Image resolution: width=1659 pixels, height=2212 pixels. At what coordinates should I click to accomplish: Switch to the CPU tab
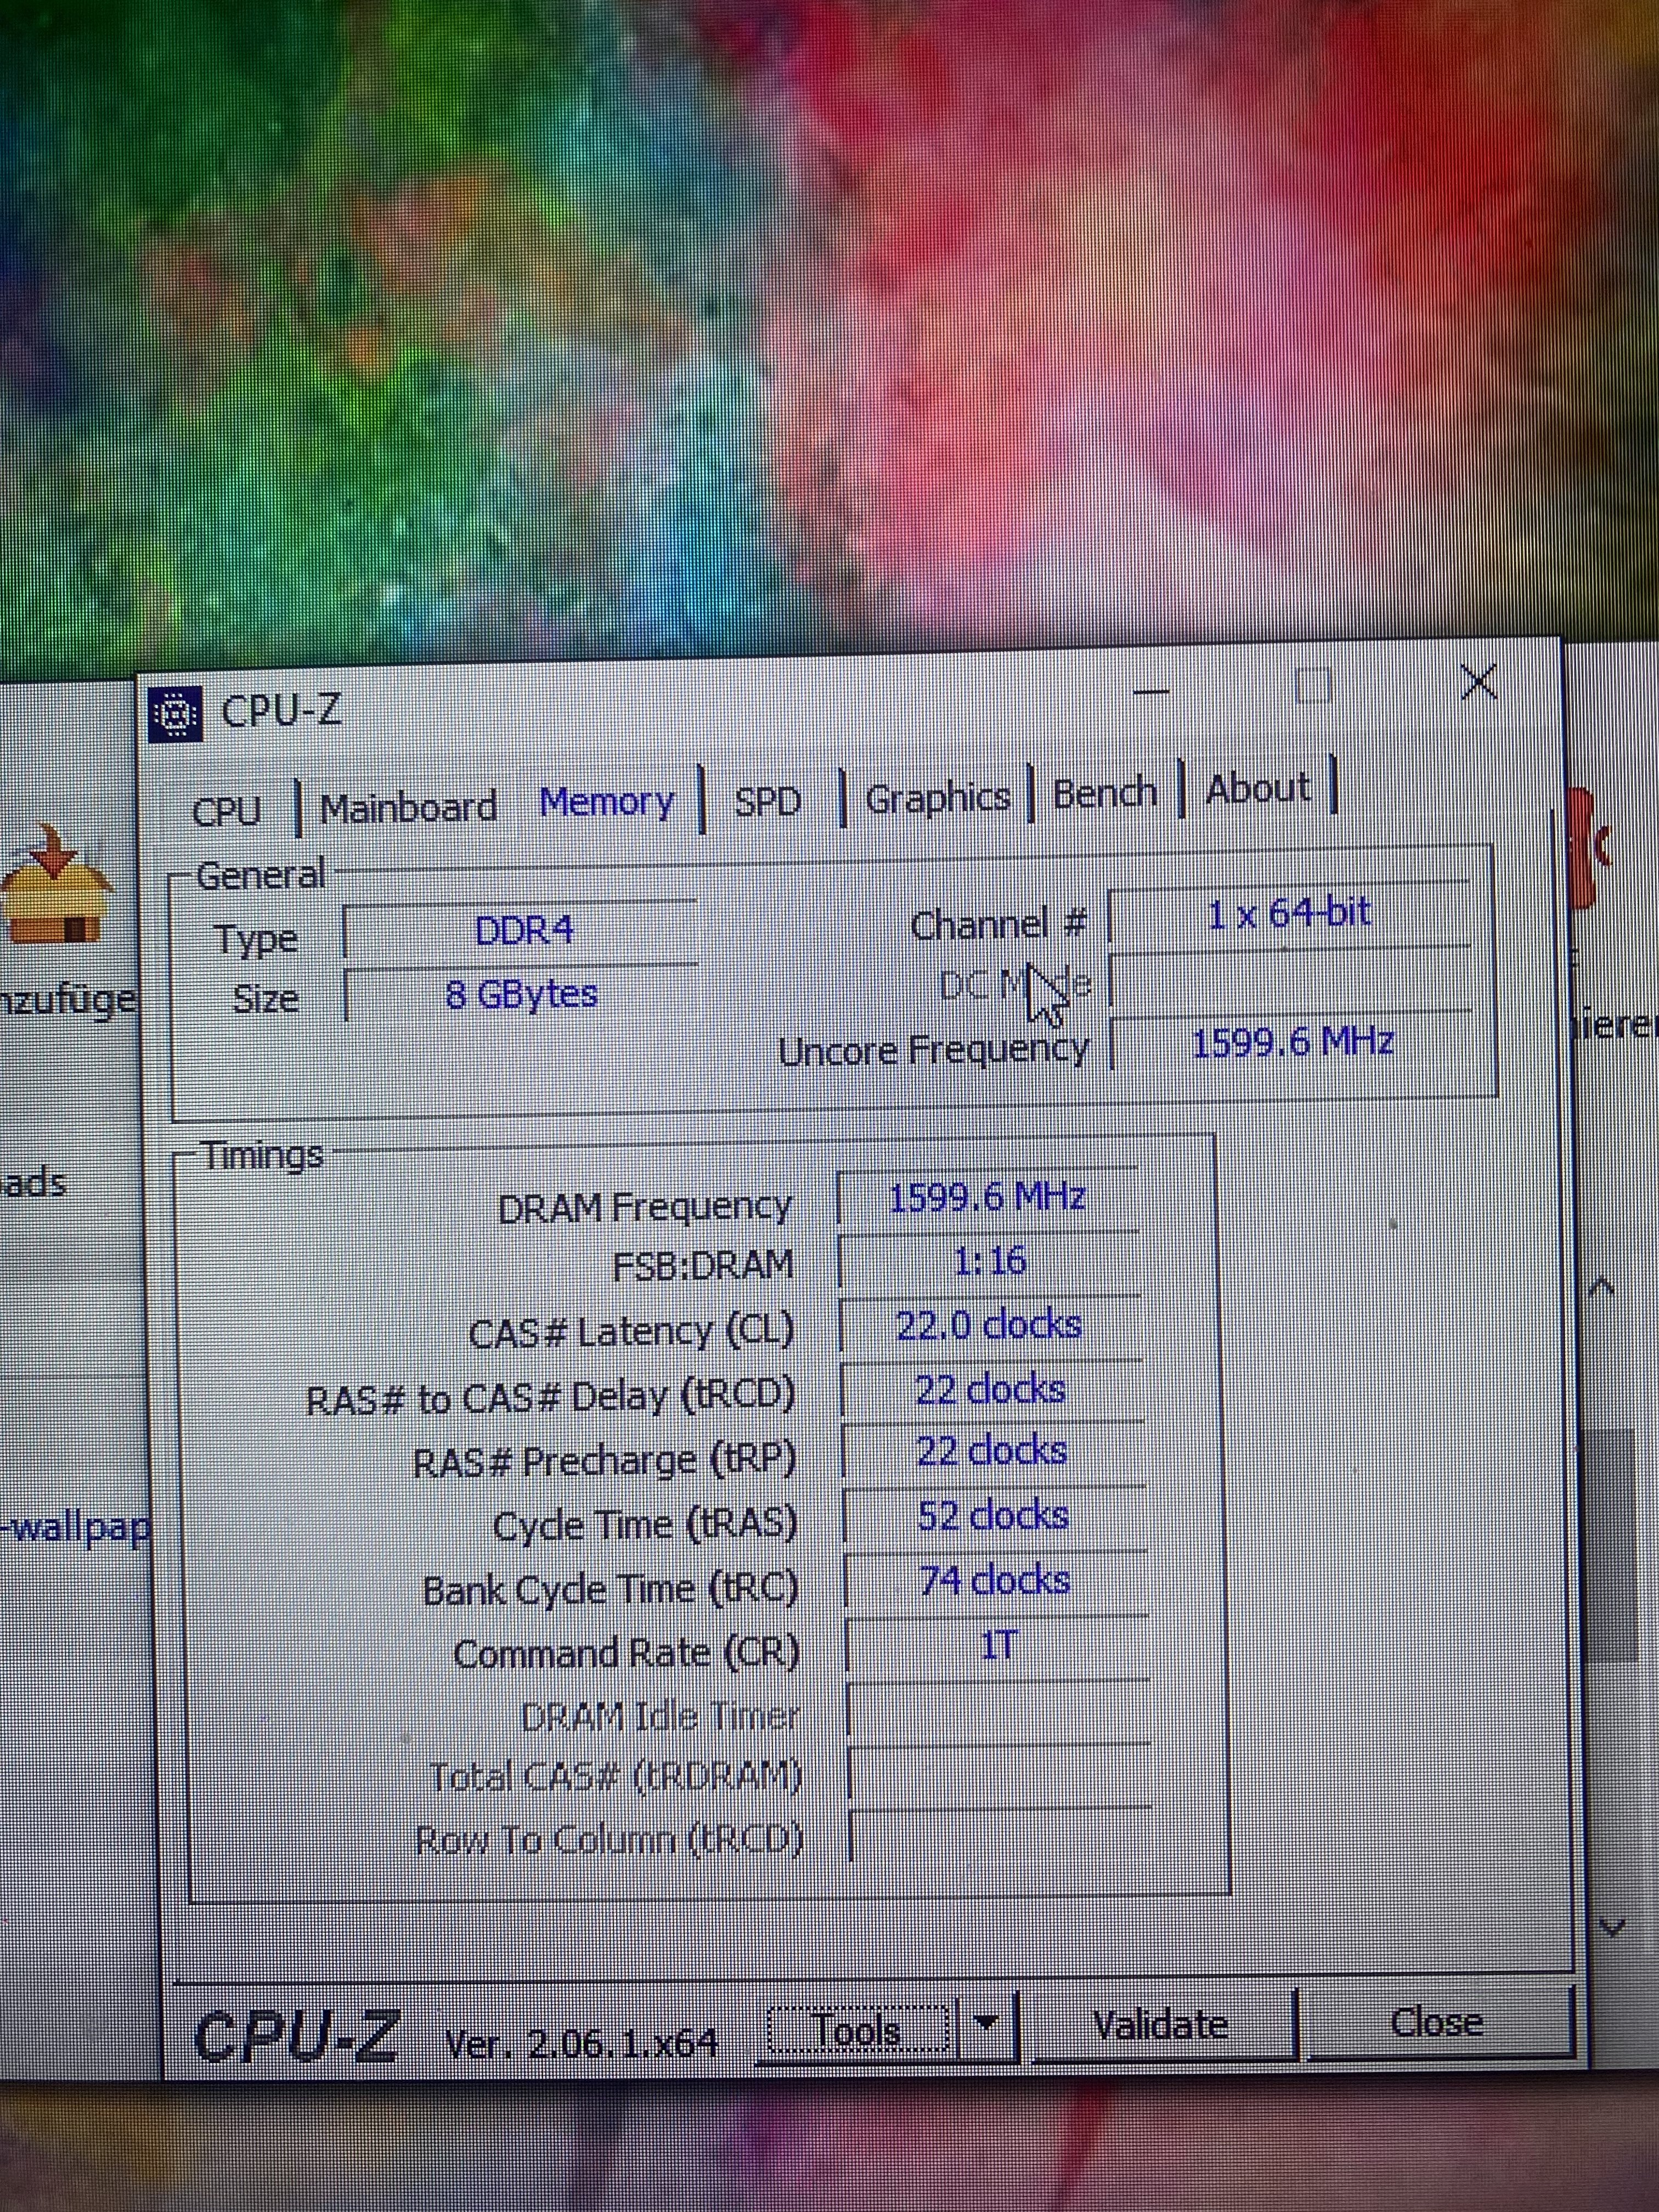226,809
